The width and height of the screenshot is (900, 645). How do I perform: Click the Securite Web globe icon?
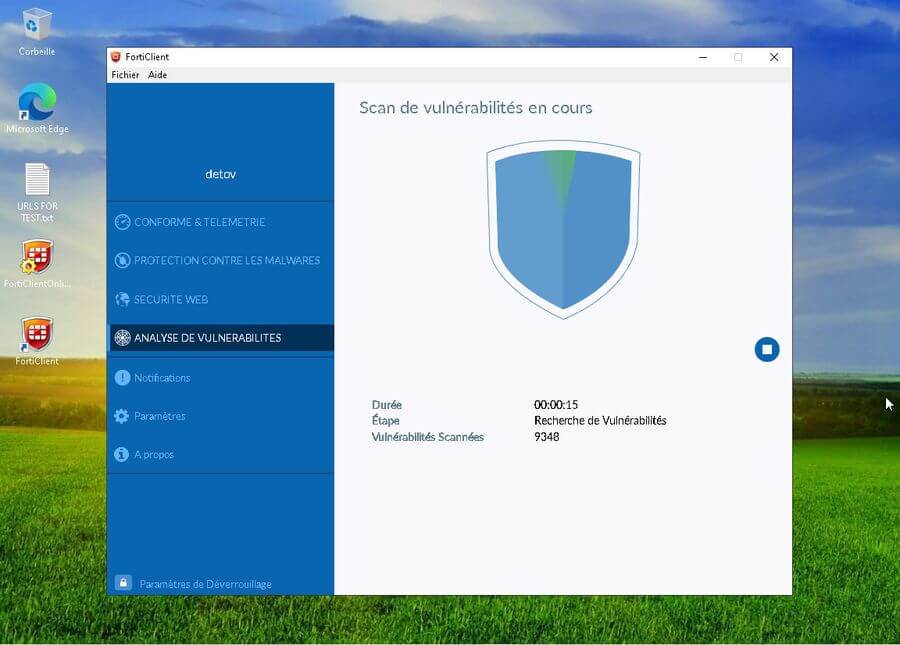[122, 300]
